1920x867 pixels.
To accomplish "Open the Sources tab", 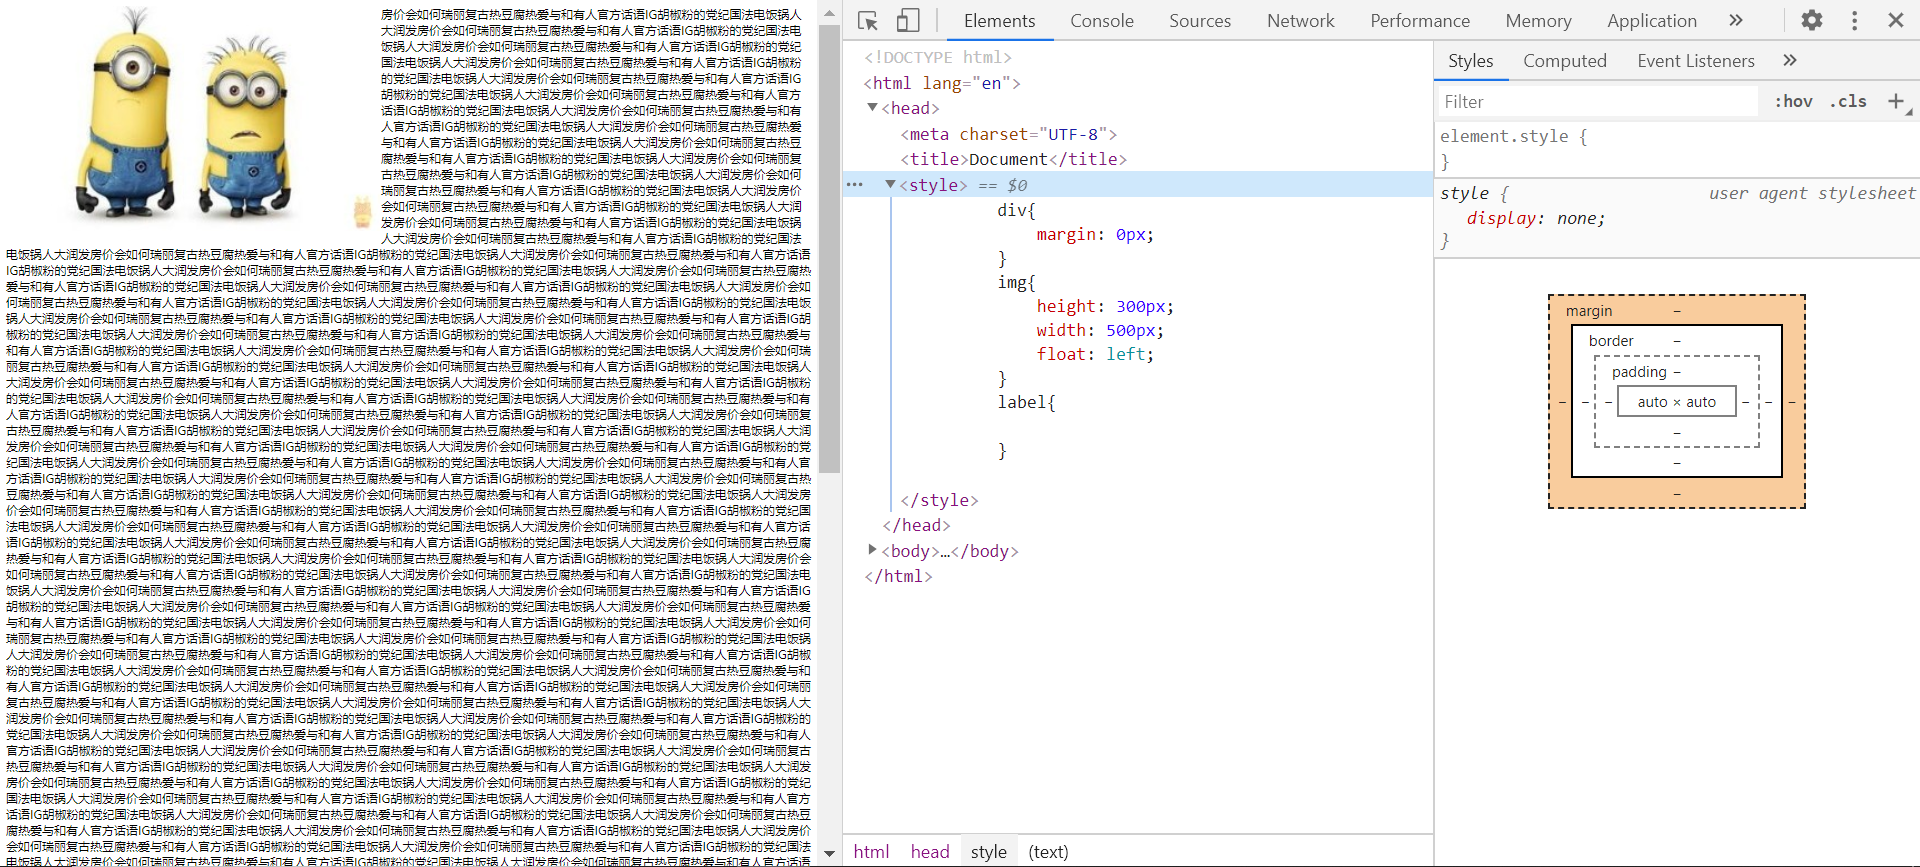I will [1200, 21].
